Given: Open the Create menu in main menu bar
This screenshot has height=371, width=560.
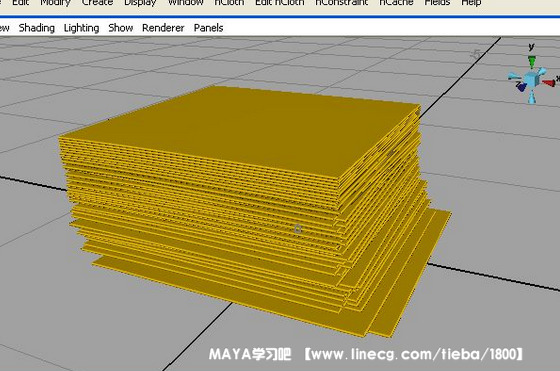Looking at the screenshot, I should tap(97, 3).
